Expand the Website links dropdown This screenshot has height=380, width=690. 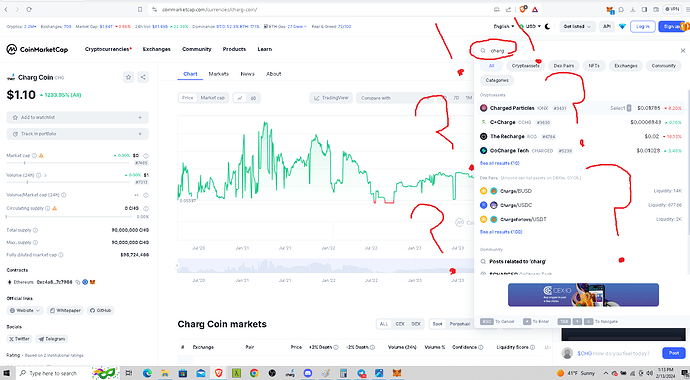click(25, 311)
